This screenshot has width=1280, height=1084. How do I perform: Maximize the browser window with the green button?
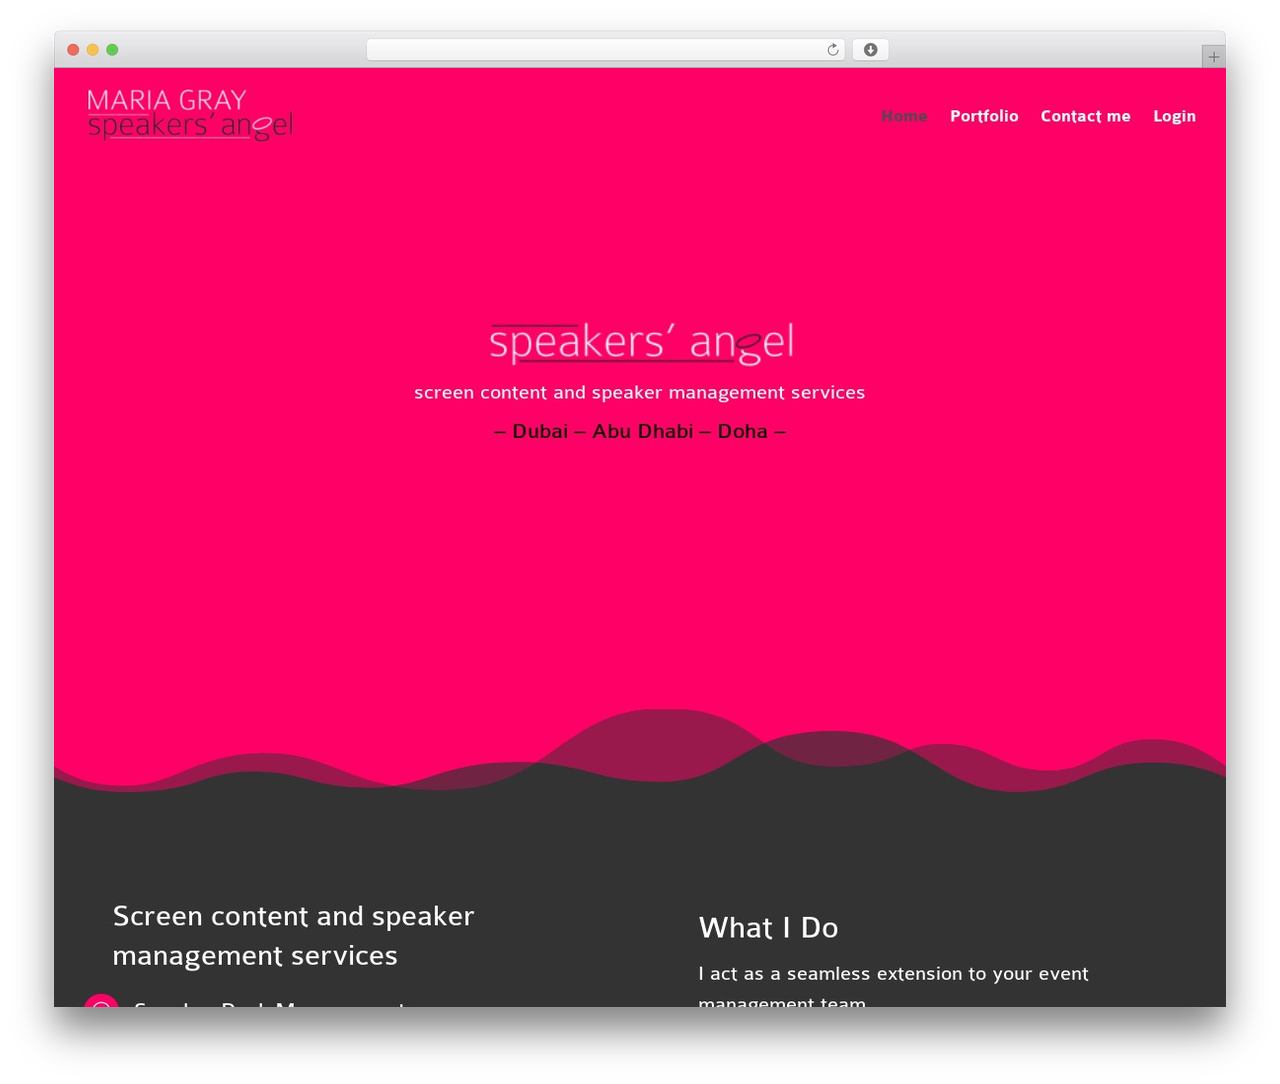112,50
